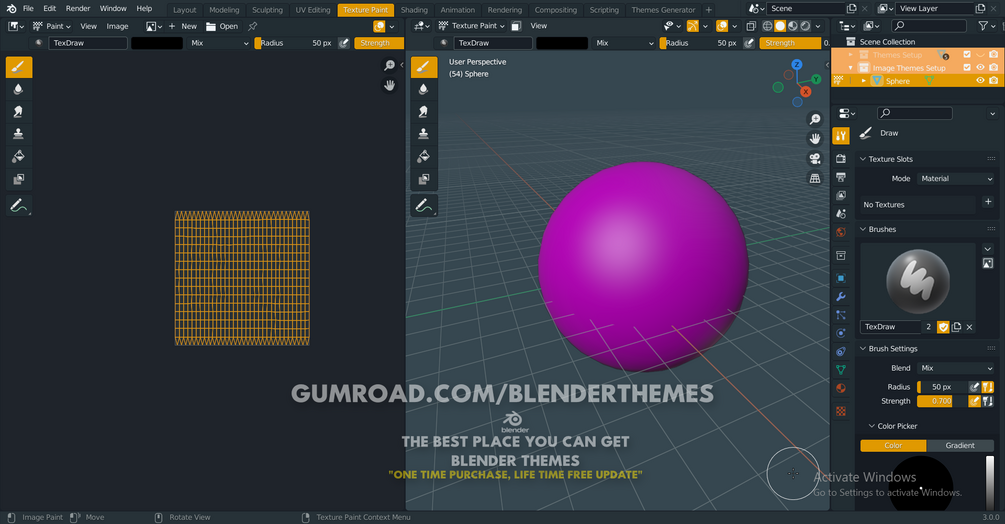Enable solid viewport shading mode
This screenshot has height=524, width=1005.
point(780,26)
